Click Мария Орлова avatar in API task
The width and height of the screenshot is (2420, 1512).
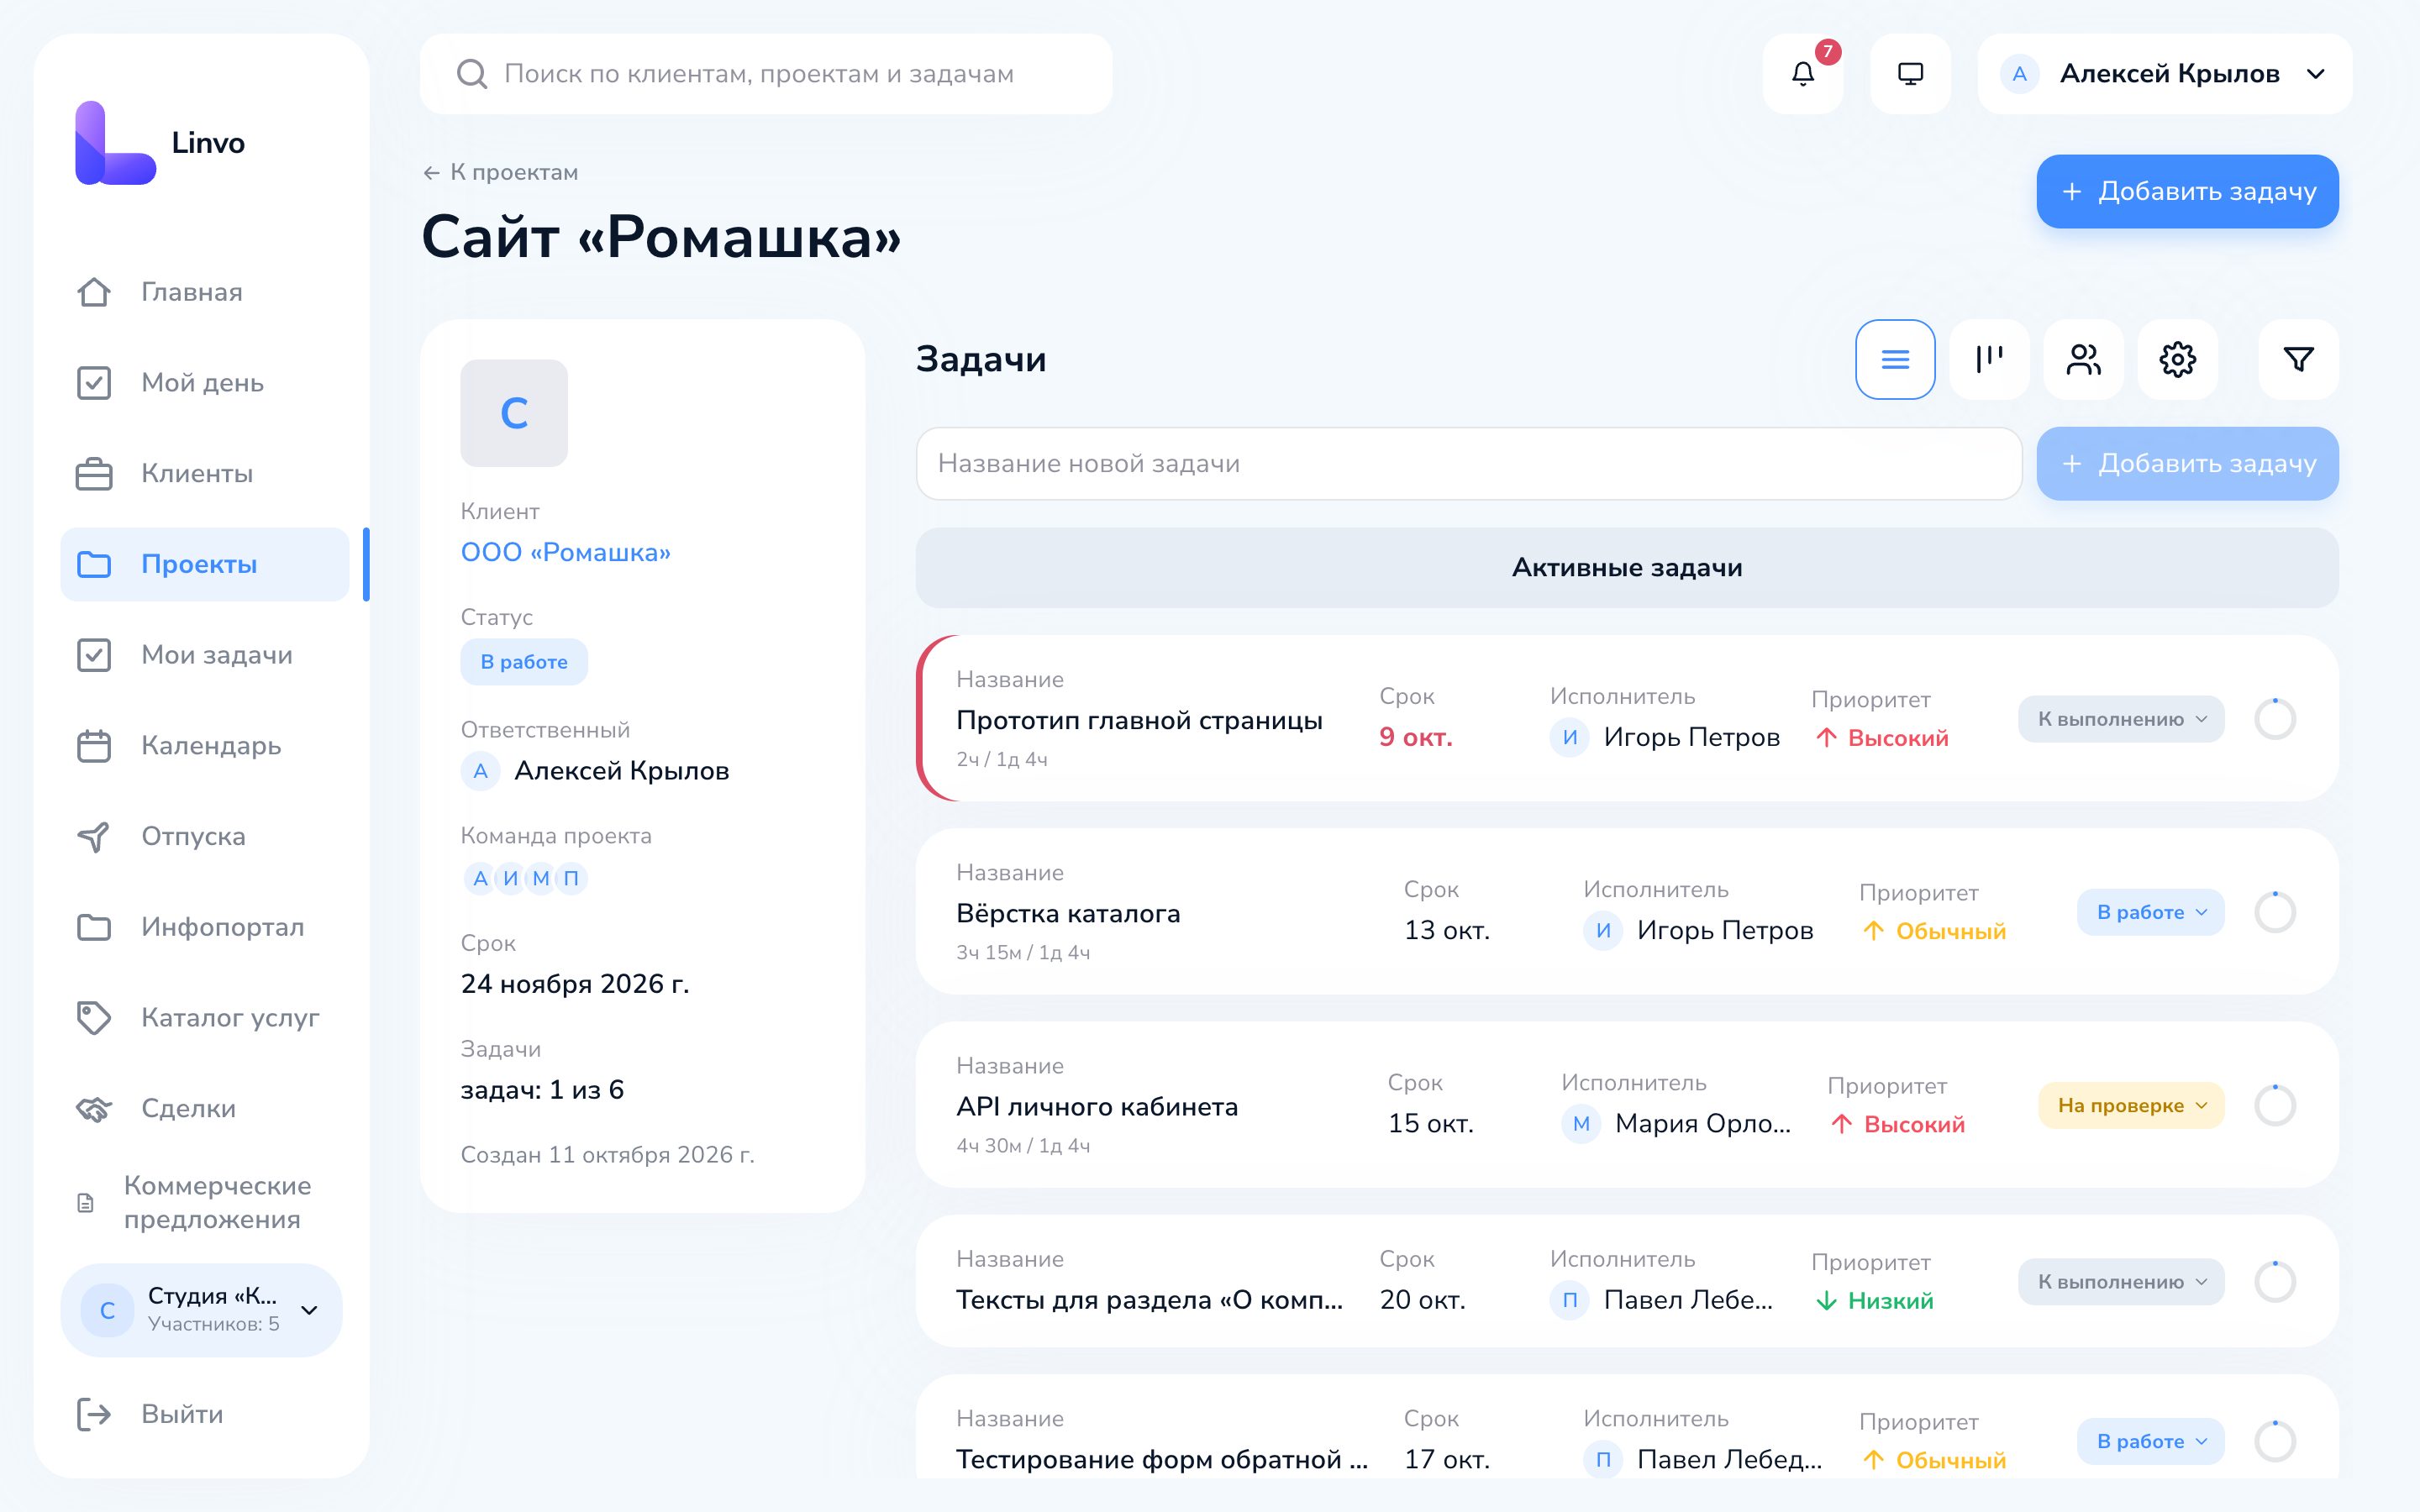click(x=1581, y=1123)
